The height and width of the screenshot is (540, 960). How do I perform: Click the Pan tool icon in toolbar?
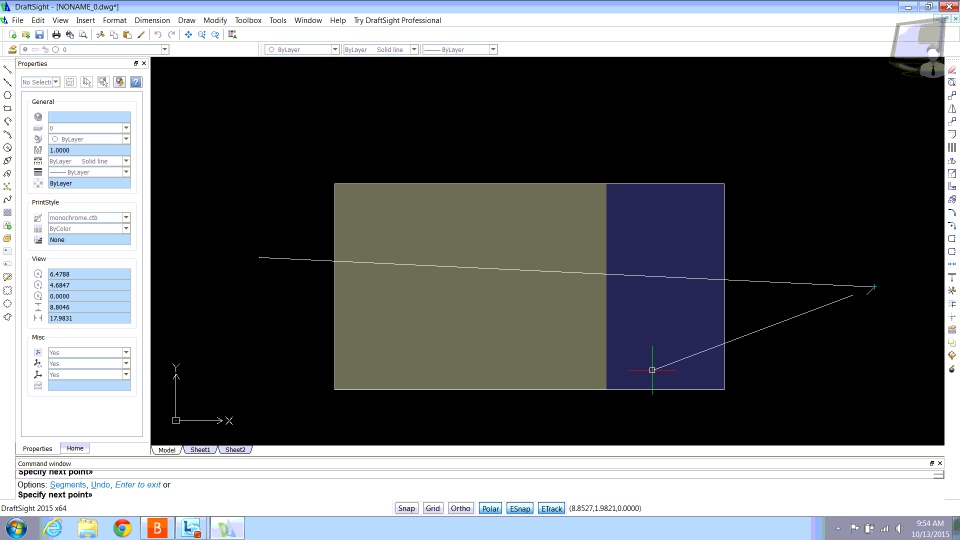coord(189,35)
